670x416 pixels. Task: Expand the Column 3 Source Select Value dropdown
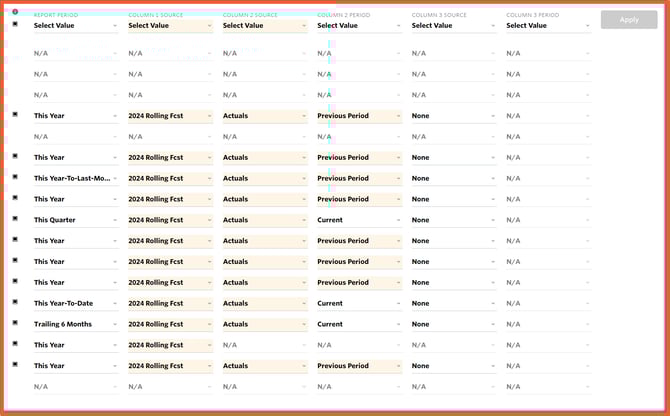[x=453, y=26]
